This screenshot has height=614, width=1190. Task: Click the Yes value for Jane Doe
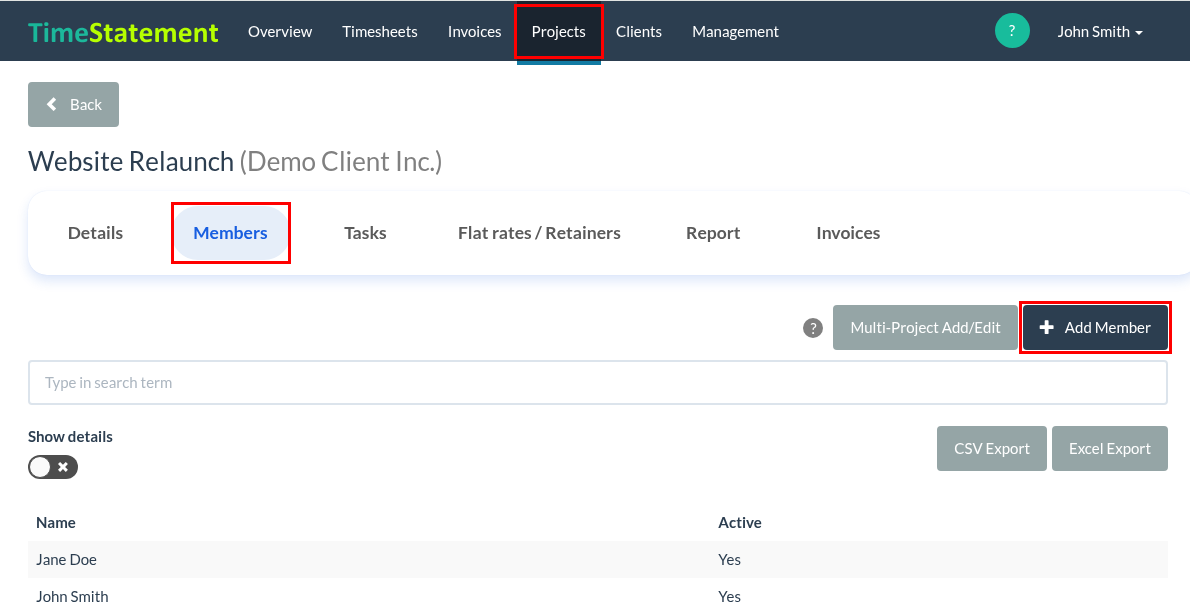[x=729, y=560]
